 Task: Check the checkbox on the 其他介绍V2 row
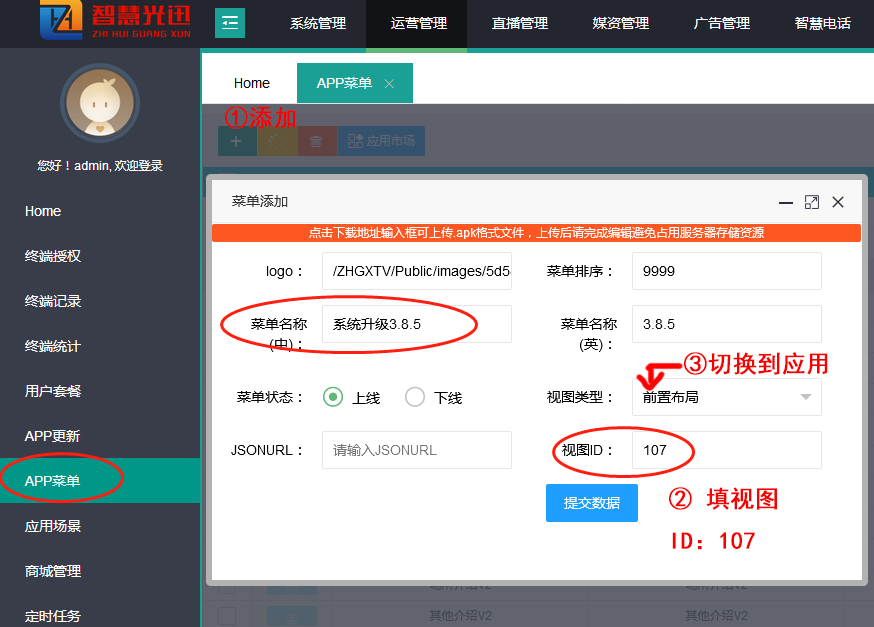point(227,615)
